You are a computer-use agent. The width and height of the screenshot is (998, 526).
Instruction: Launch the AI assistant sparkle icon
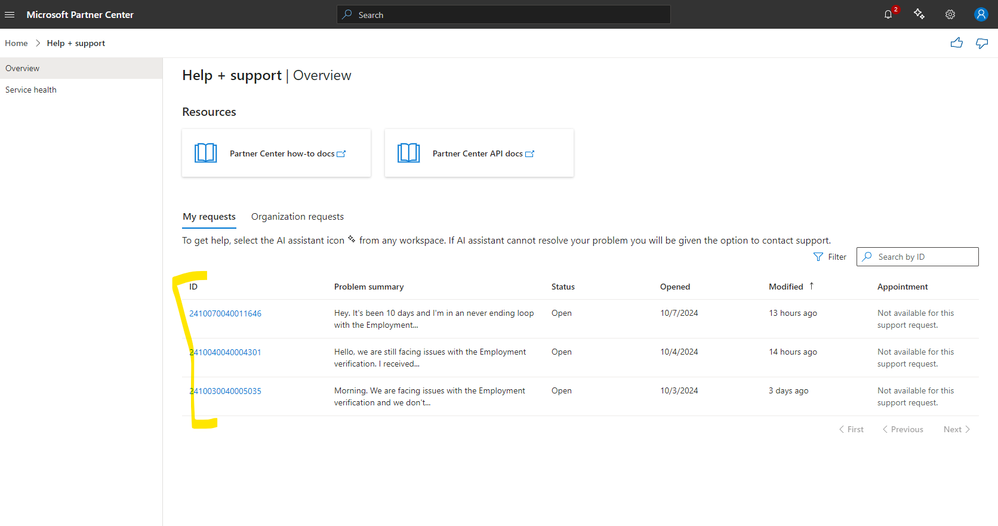pos(919,14)
